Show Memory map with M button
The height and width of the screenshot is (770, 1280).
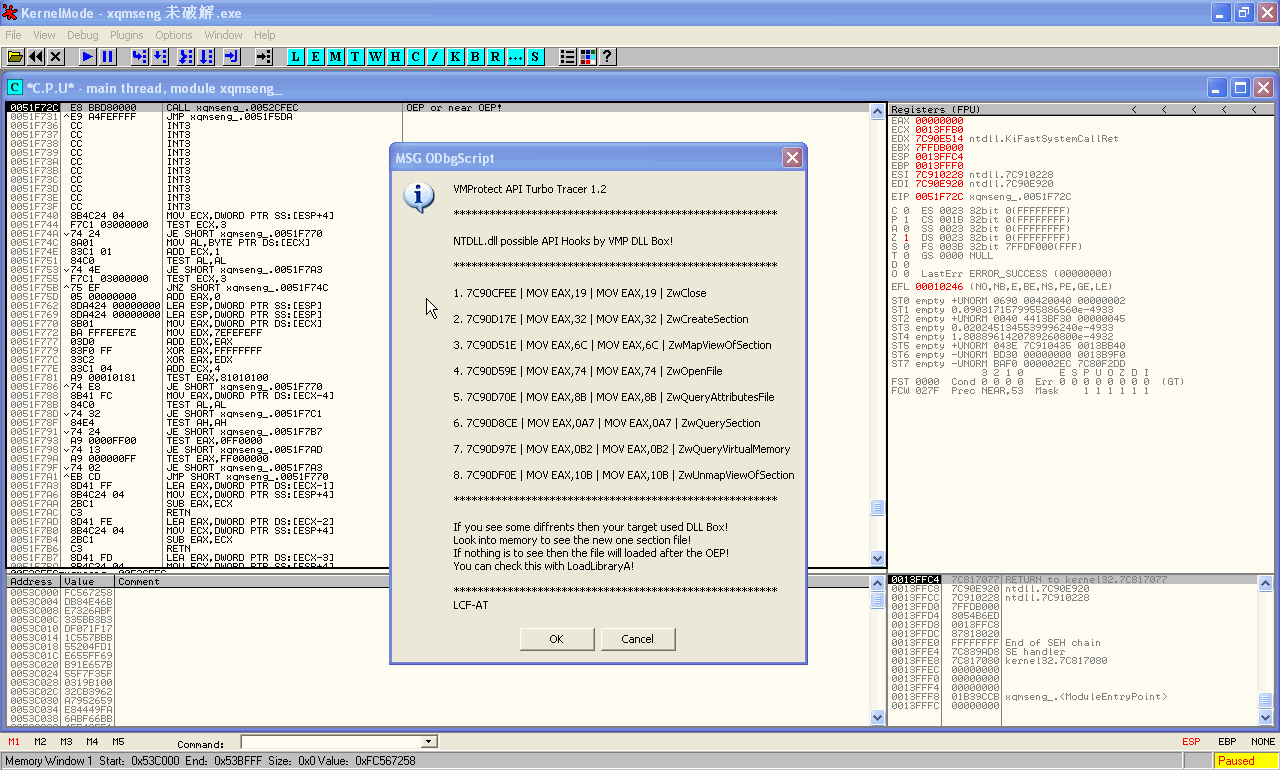click(x=335, y=57)
